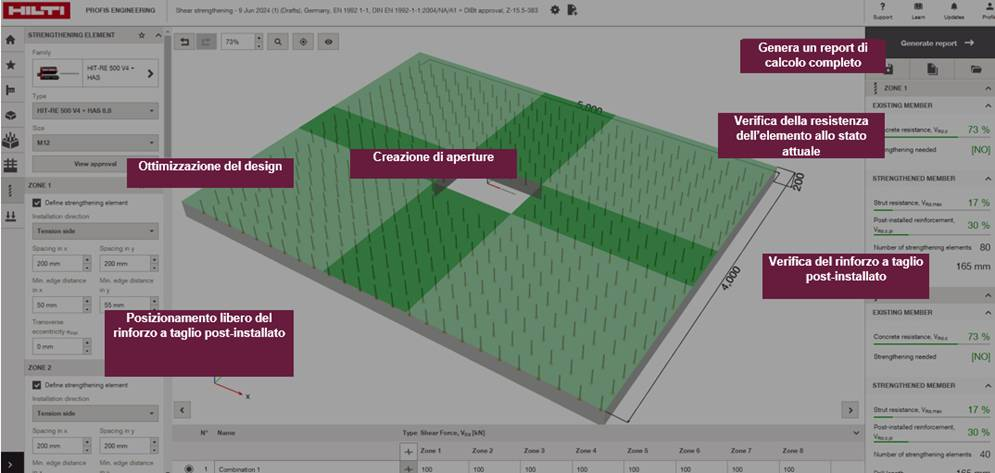Click the center view target icon
Screen dimensions: 995x473
click(x=303, y=42)
